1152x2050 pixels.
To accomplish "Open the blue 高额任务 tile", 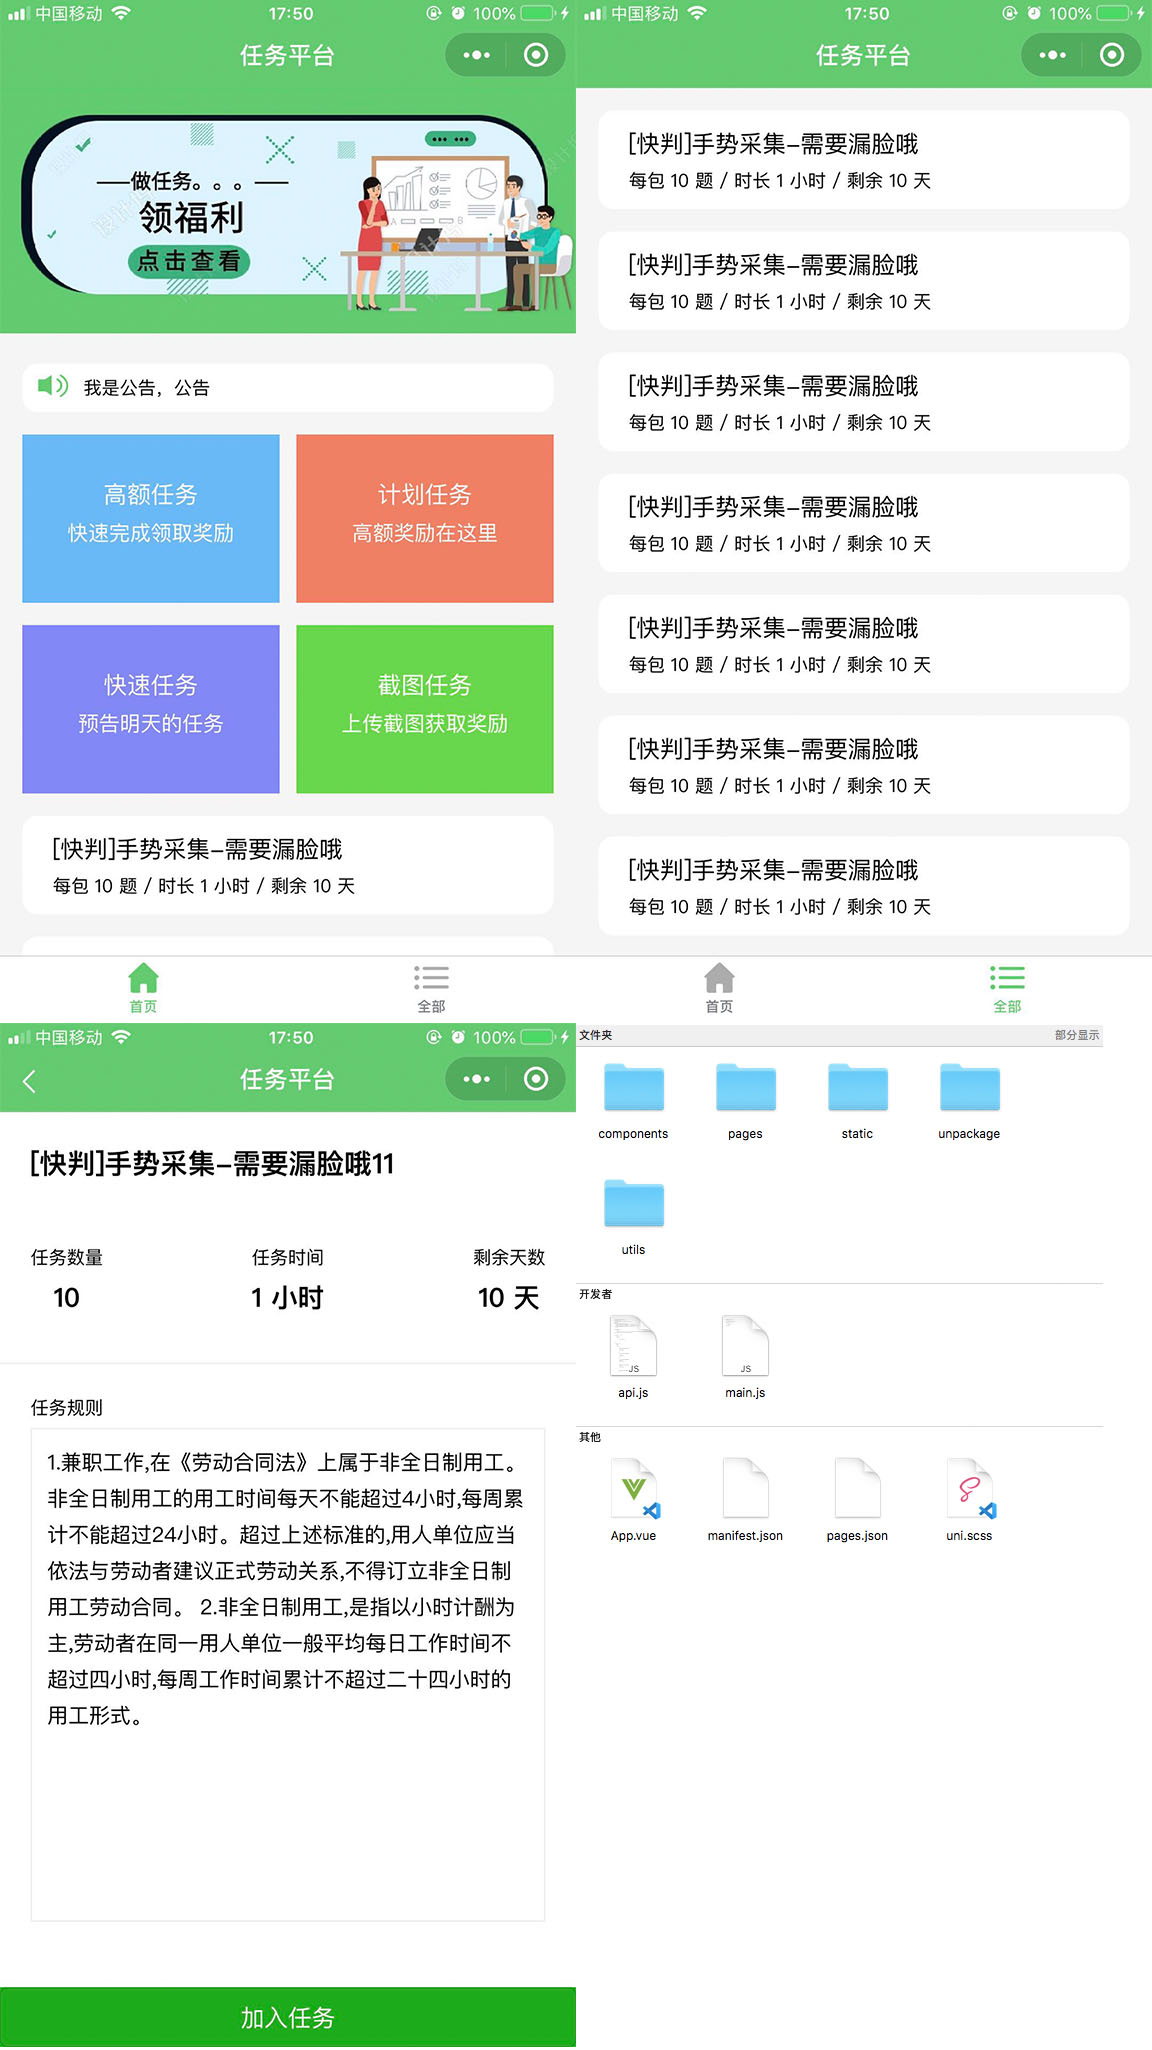I will [151, 518].
